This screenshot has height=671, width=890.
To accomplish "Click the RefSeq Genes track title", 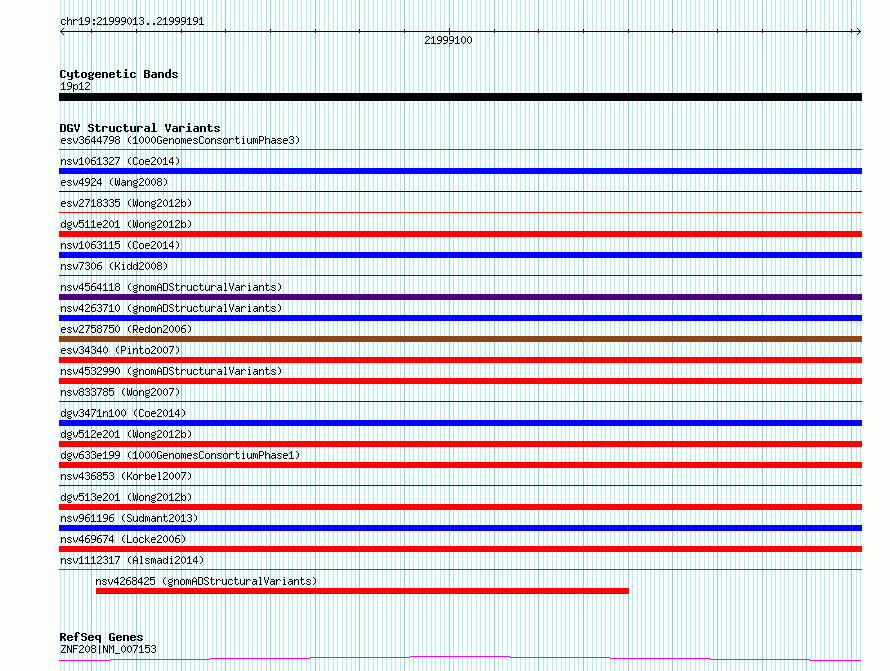I will [101, 637].
